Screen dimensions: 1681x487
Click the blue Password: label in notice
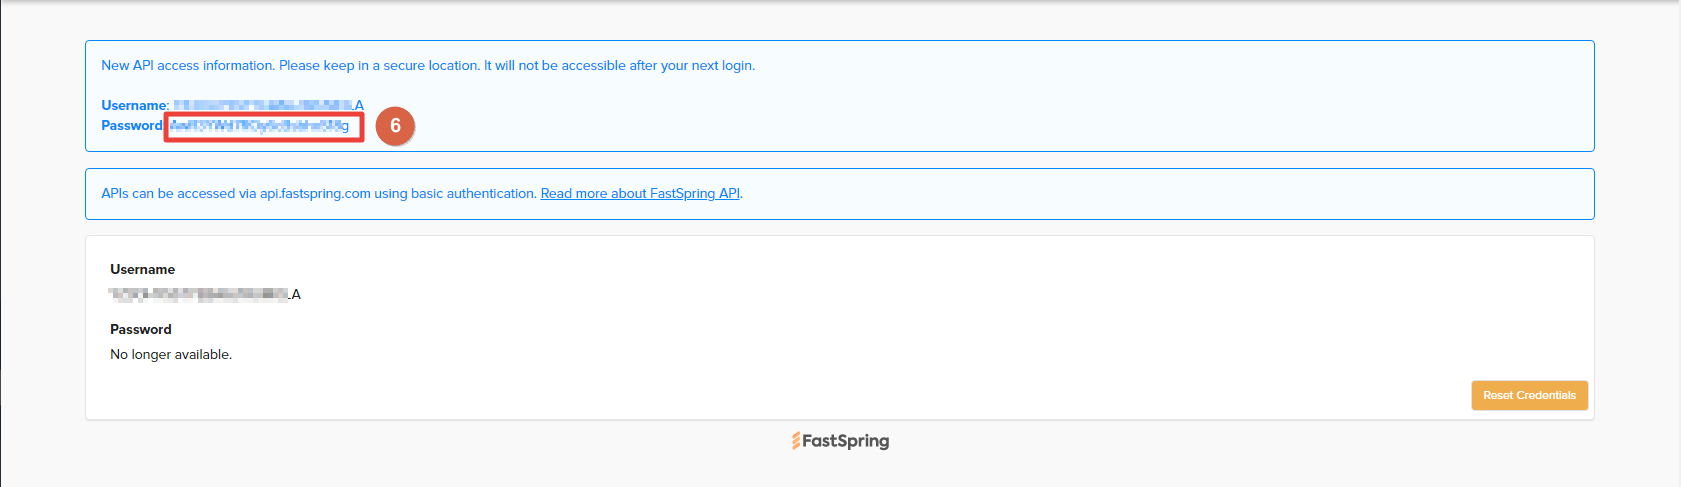pyautogui.click(x=132, y=125)
